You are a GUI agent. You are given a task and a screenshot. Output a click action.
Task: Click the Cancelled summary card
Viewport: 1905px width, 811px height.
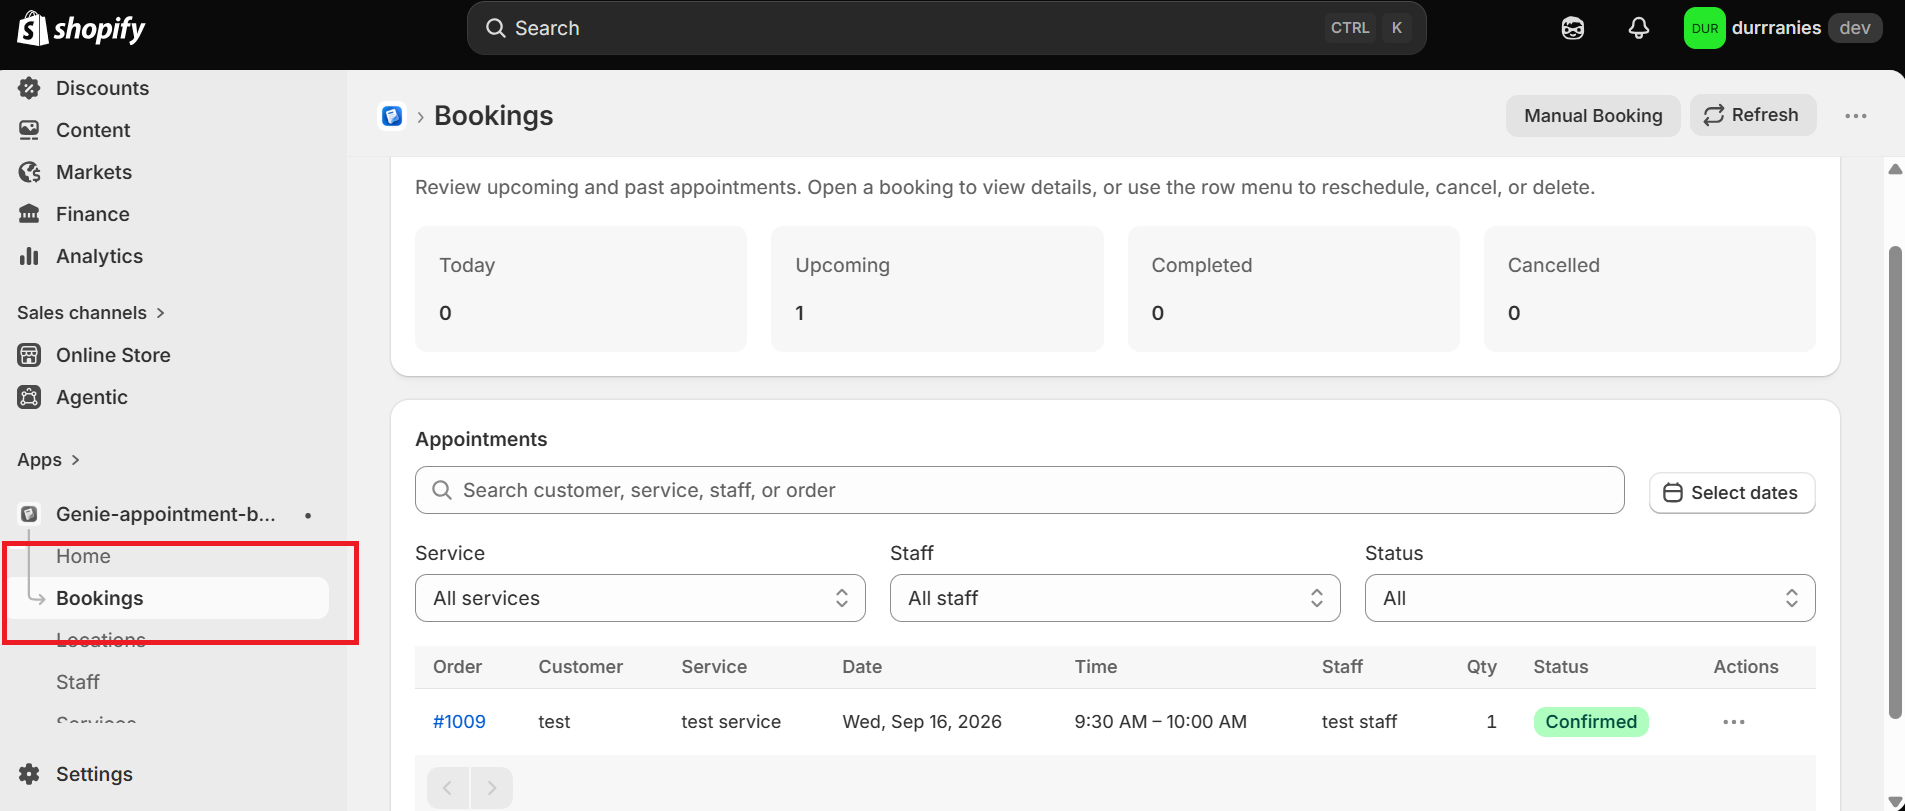(x=1650, y=289)
